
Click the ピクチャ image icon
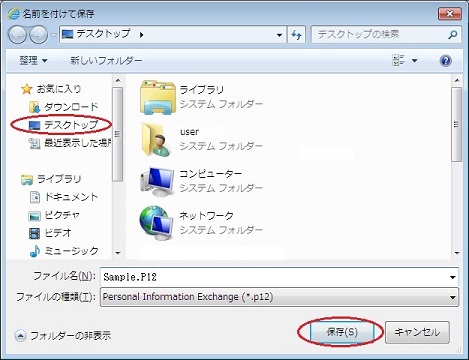pyautogui.click(x=34, y=216)
